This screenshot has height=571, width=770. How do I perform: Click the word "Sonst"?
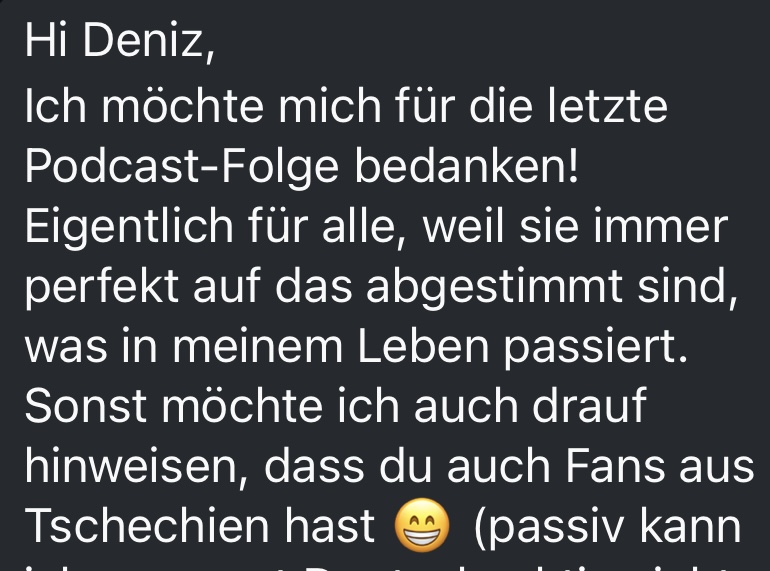coord(86,406)
